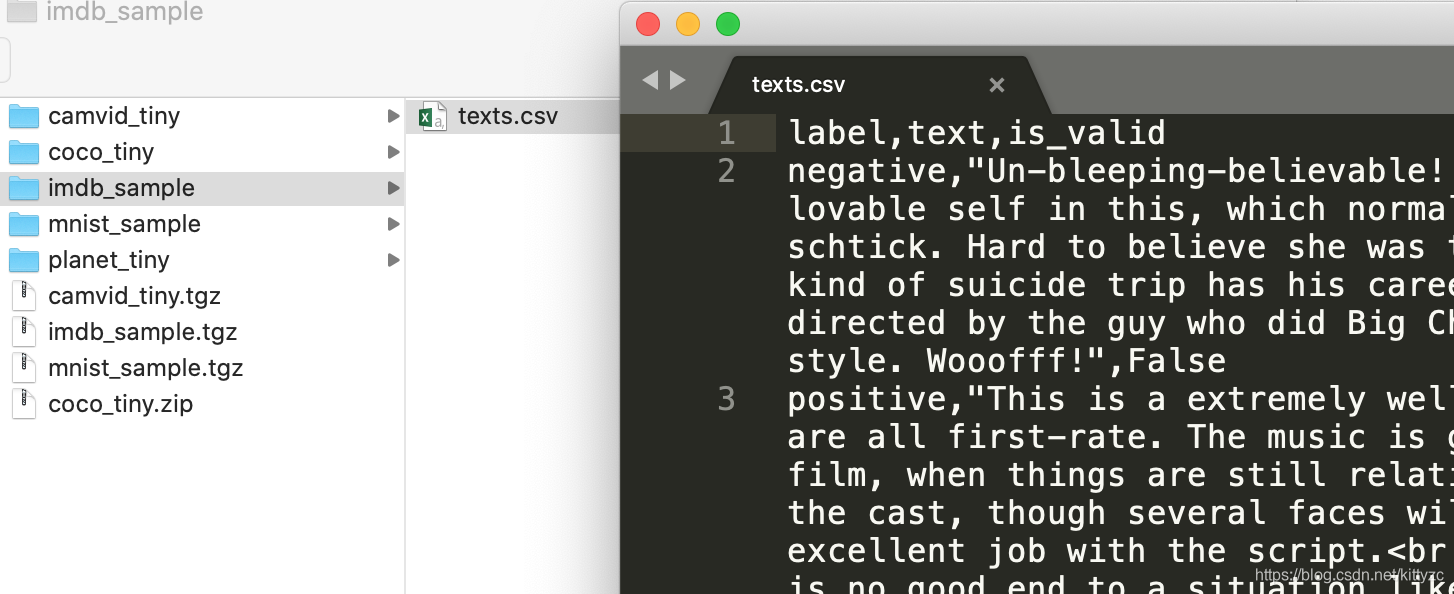The width and height of the screenshot is (1454, 594).
Task: Click line number 1 in the gutter
Action: [726, 133]
